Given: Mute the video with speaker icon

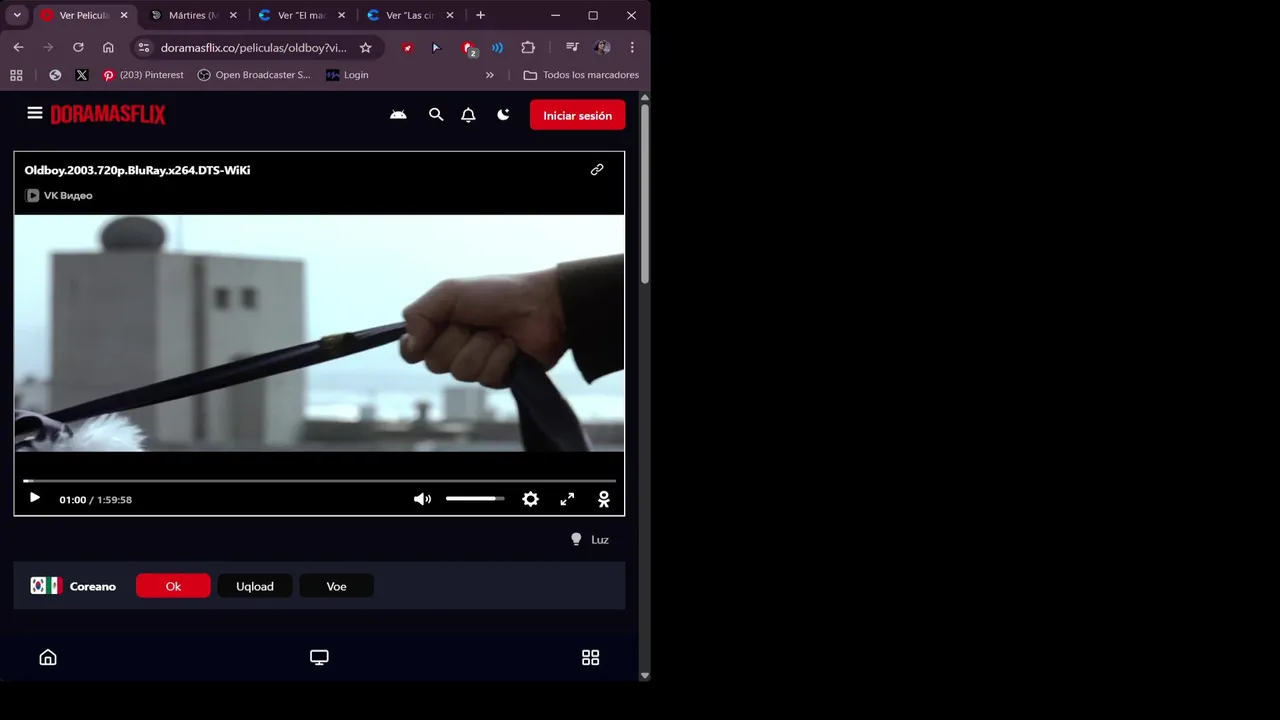Looking at the screenshot, I should coord(423,499).
